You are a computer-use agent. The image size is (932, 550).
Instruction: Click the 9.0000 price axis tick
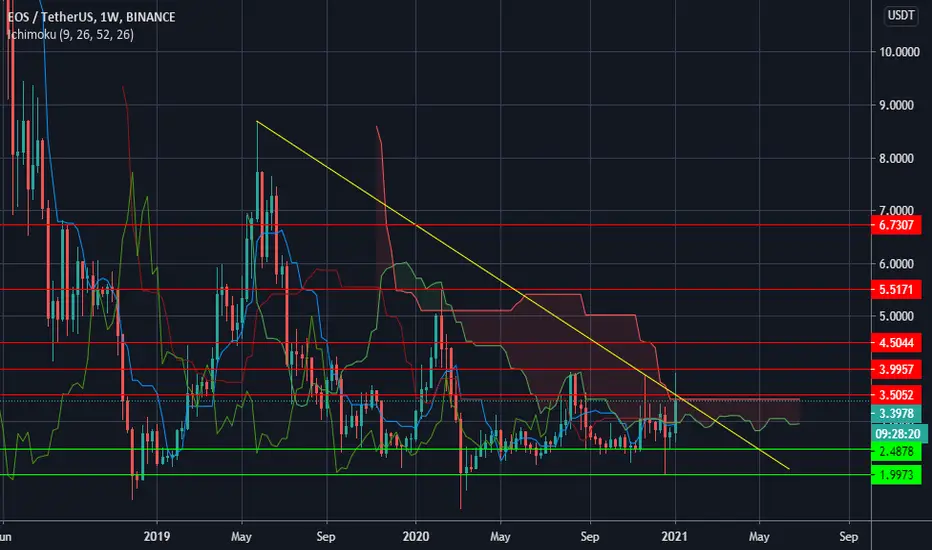pyautogui.click(x=896, y=105)
